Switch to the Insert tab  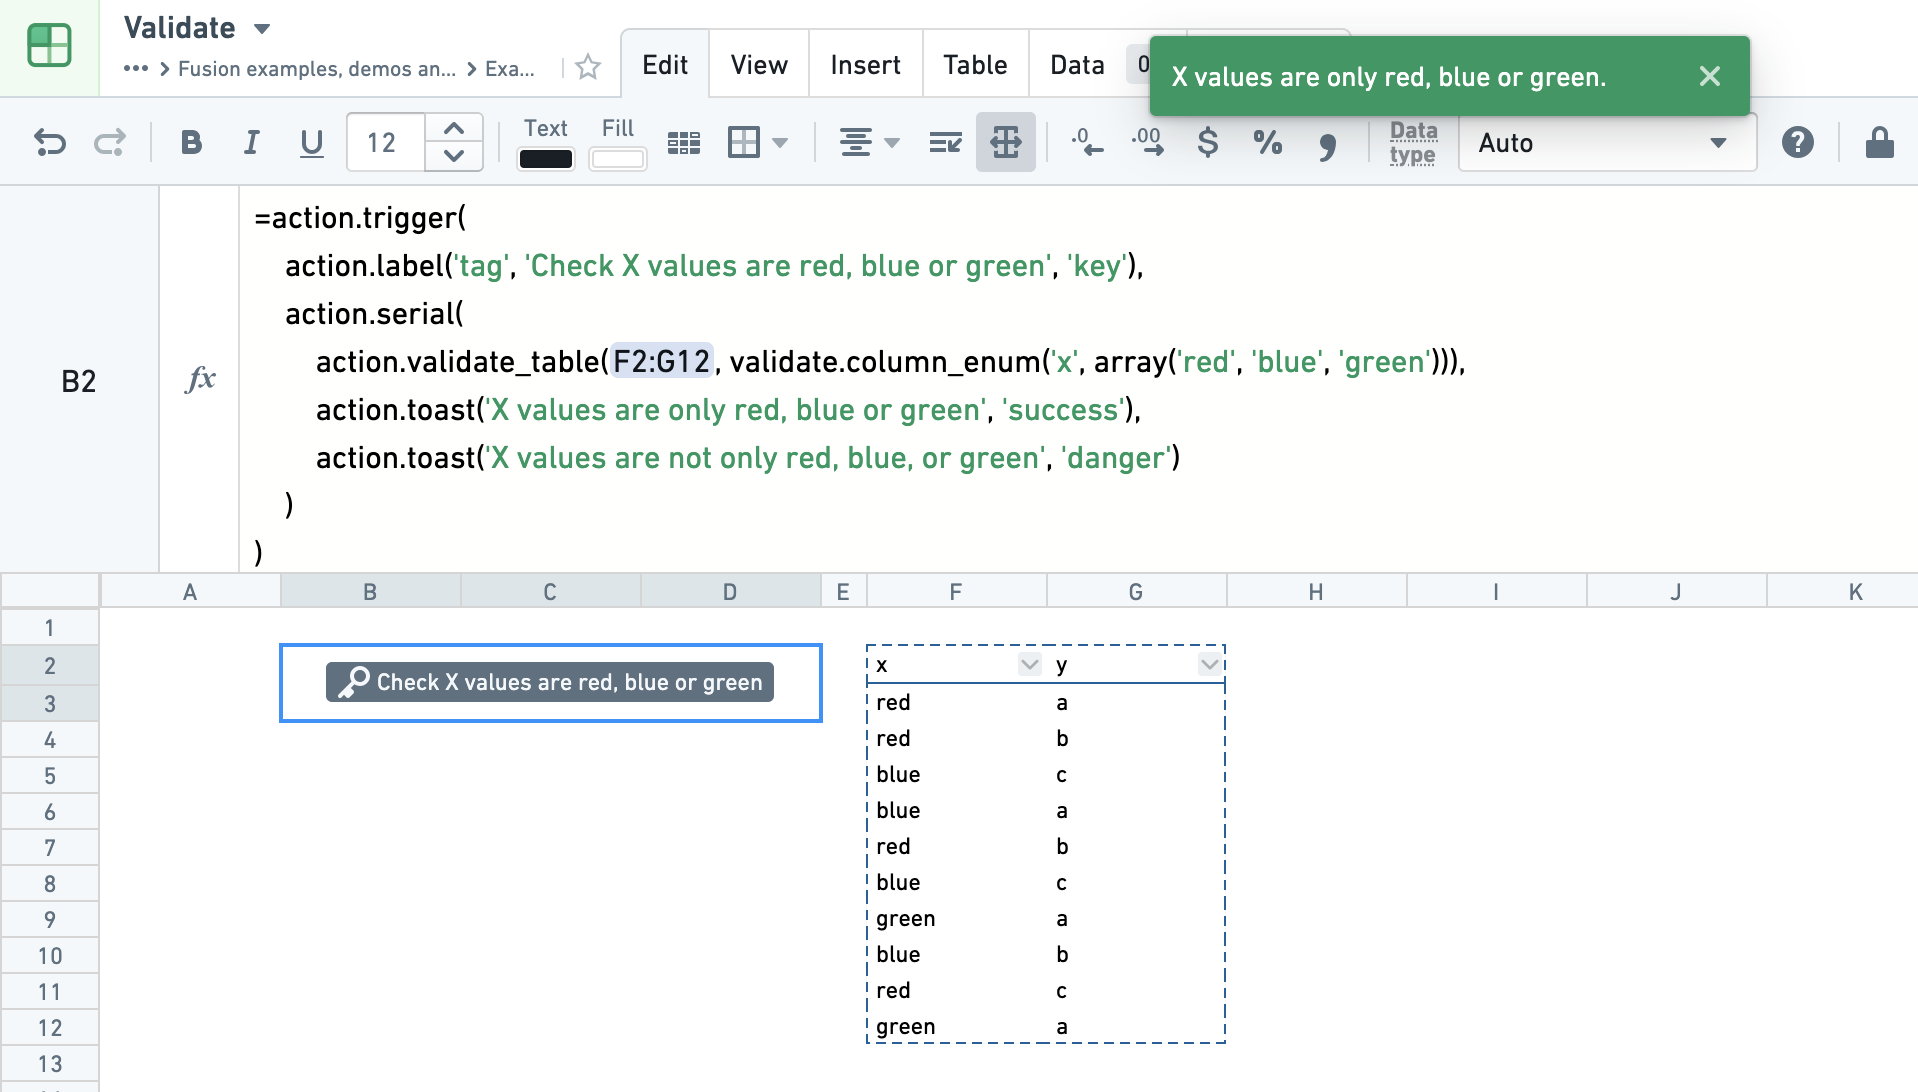click(865, 65)
